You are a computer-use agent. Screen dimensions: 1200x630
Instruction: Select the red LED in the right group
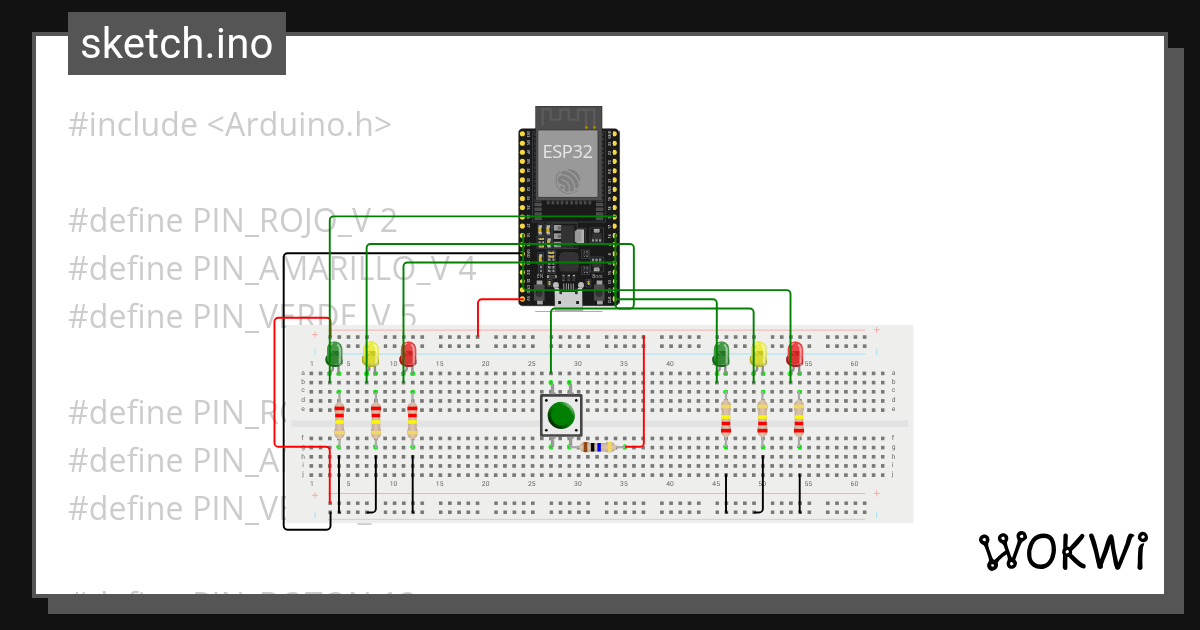(795, 352)
